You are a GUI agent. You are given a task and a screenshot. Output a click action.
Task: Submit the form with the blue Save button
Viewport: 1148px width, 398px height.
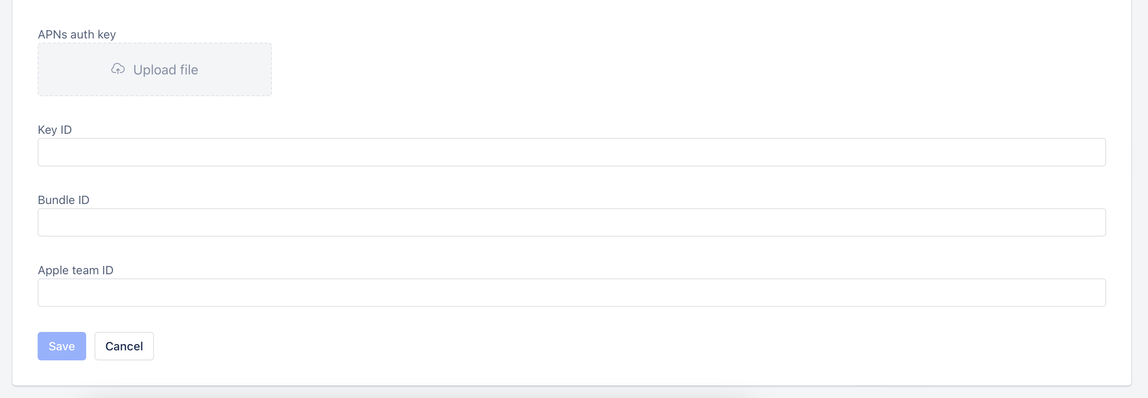click(x=62, y=346)
